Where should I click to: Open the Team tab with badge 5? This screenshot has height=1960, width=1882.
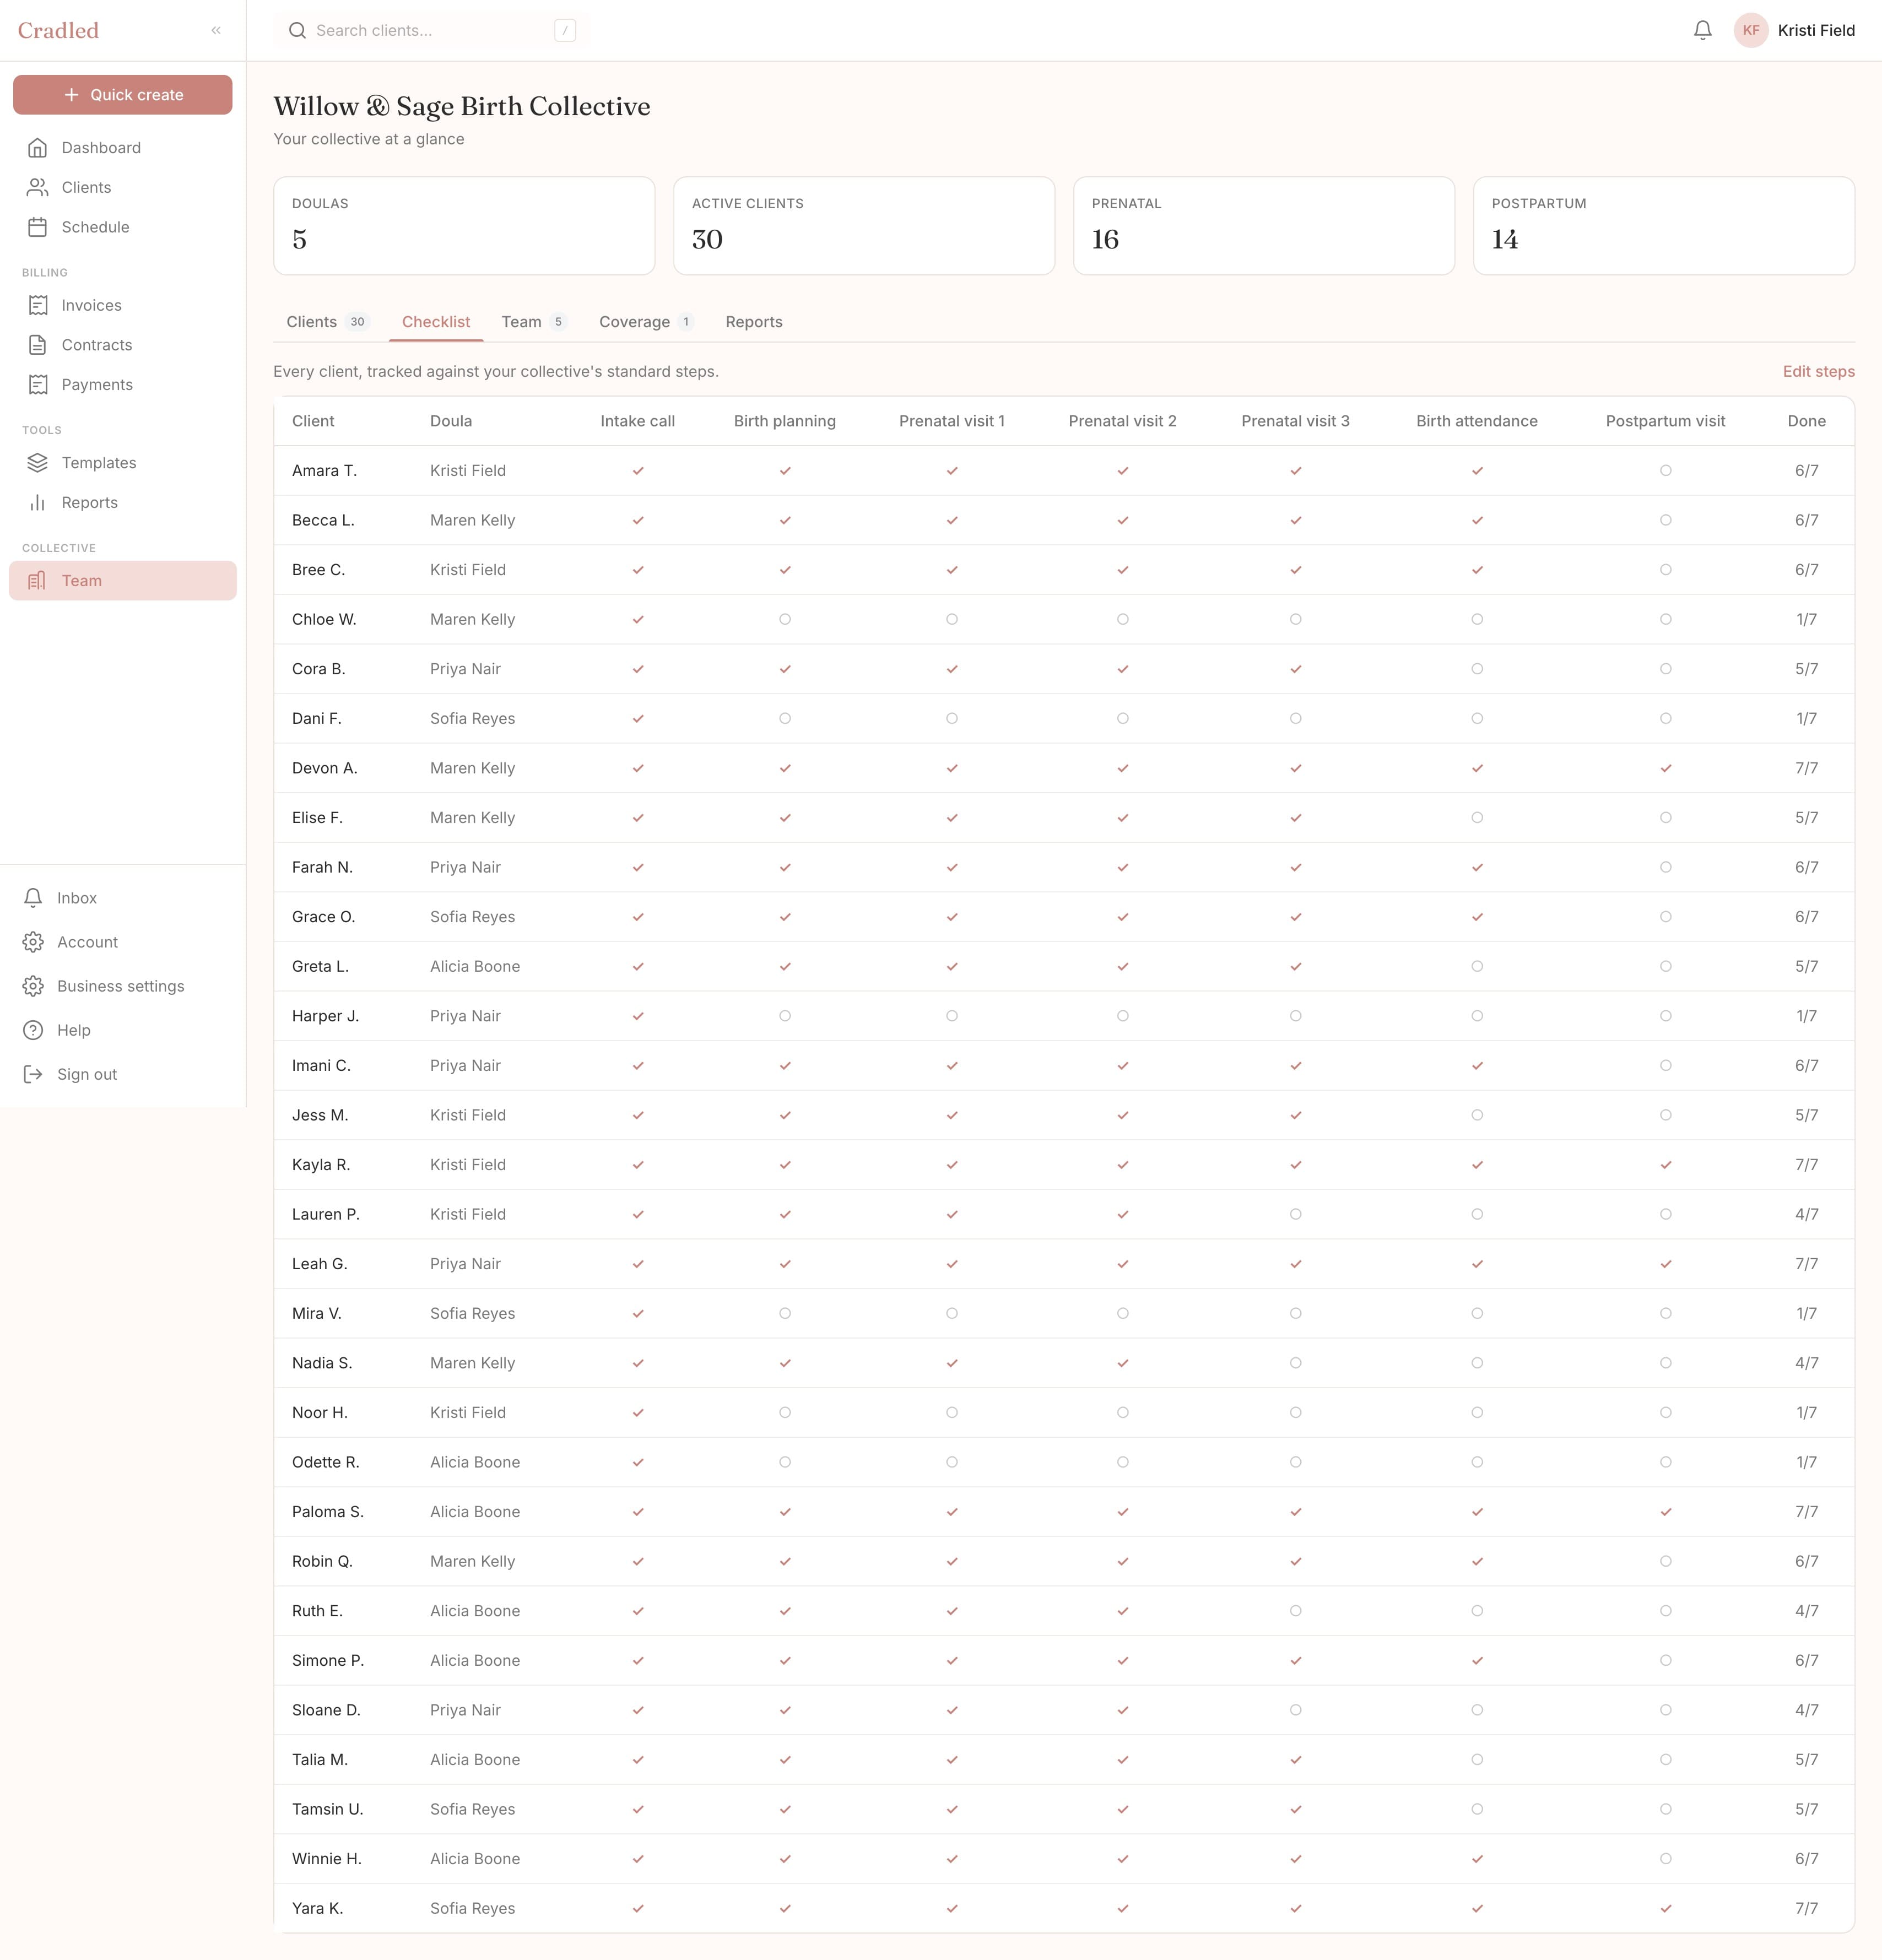534,322
